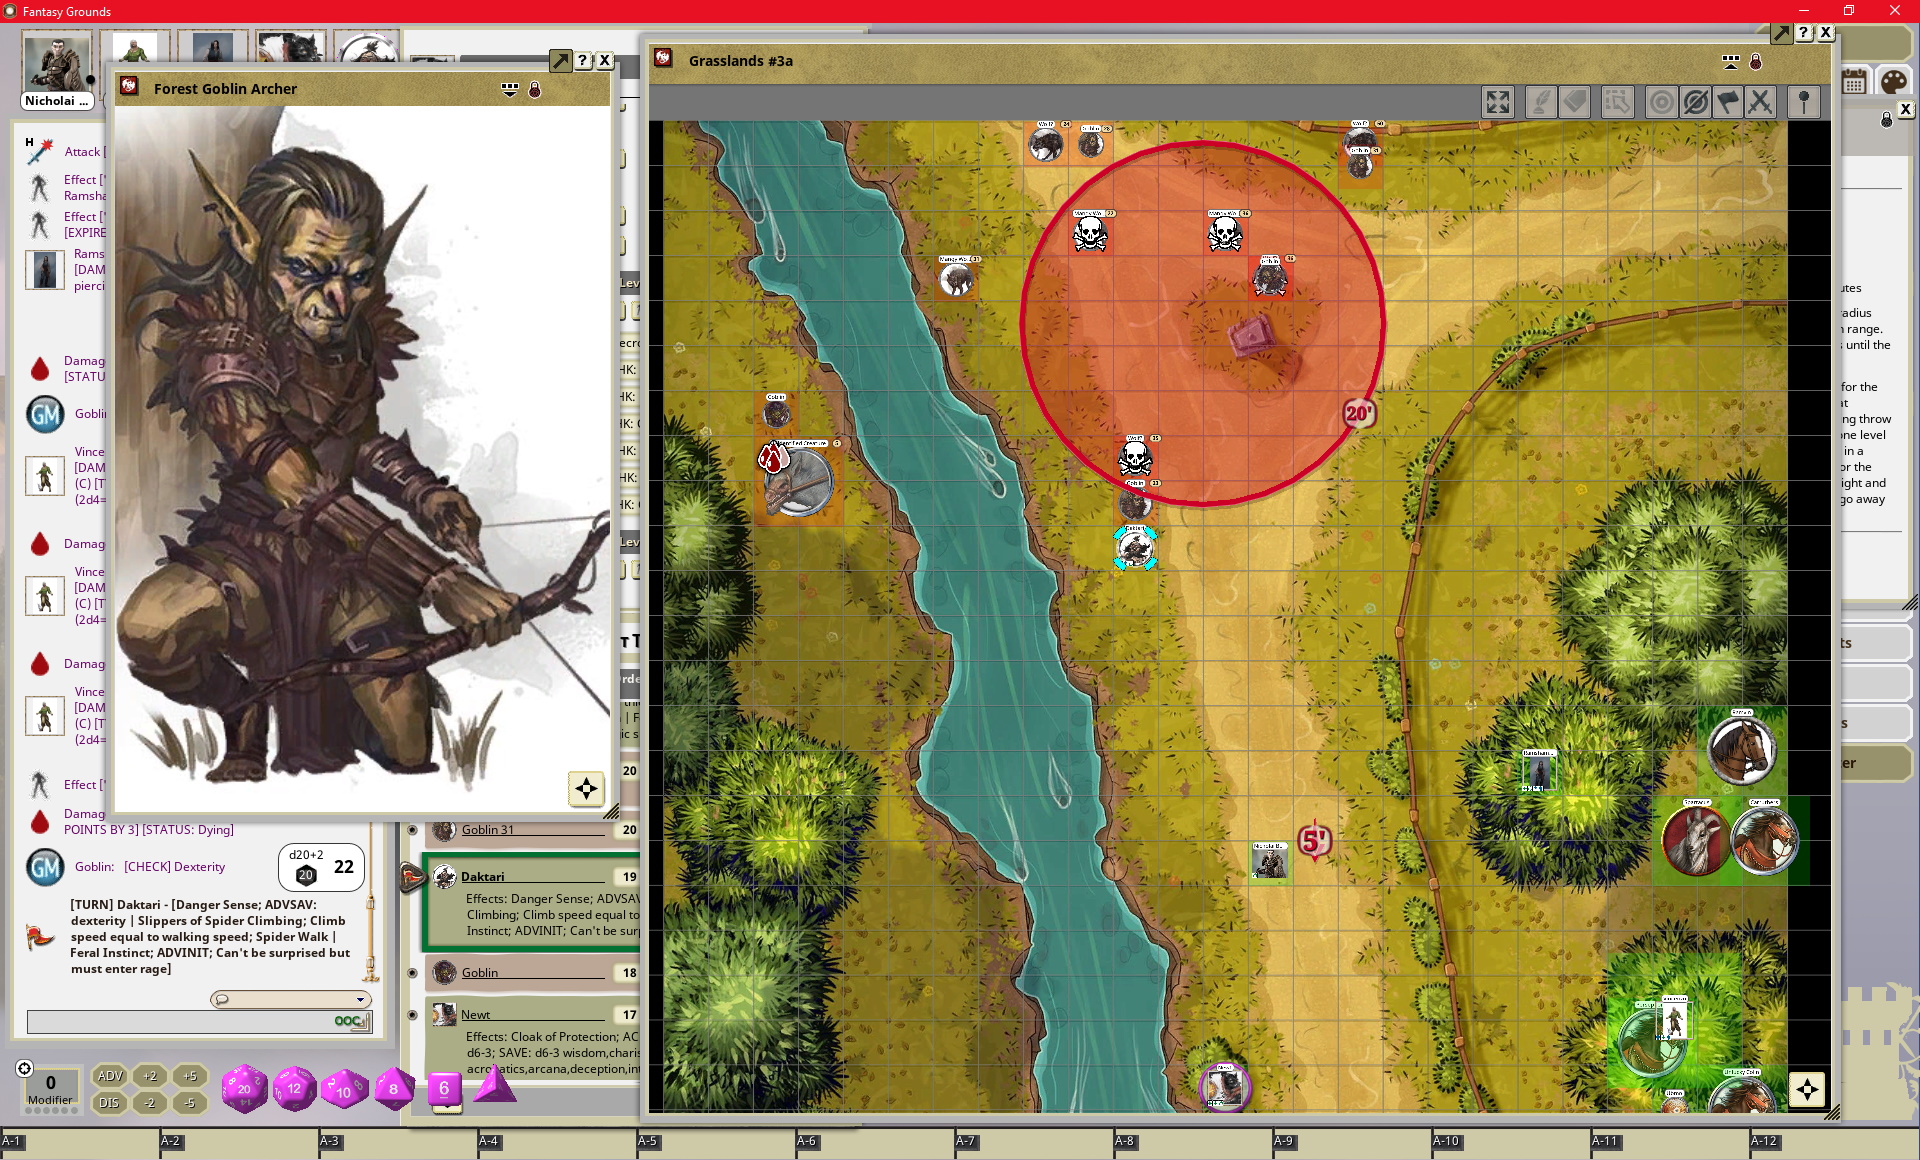Click the 20' radius label on red circle
Image resolution: width=1920 pixels, height=1160 pixels.
1359,413
